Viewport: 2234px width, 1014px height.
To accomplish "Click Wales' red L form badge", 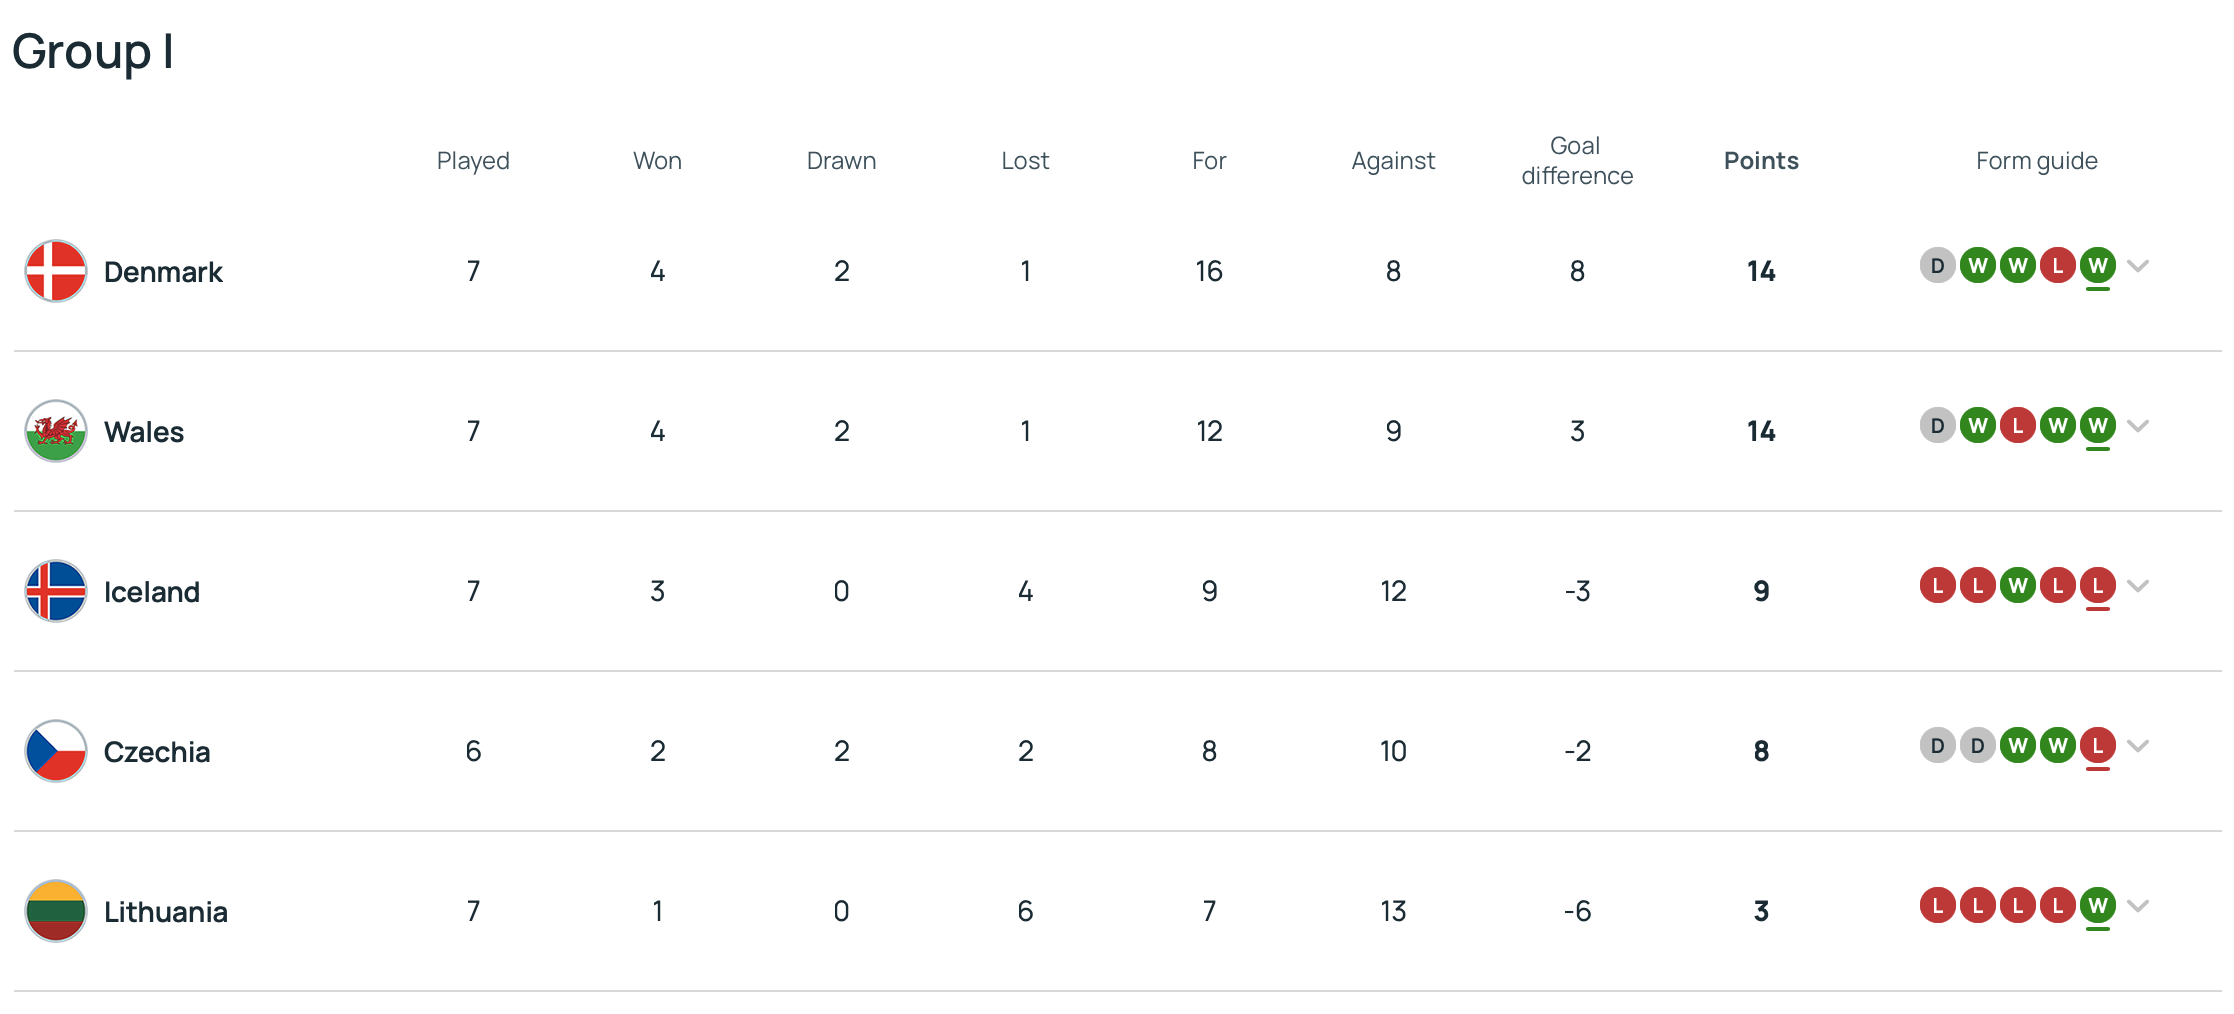I will pos(2017,426).
